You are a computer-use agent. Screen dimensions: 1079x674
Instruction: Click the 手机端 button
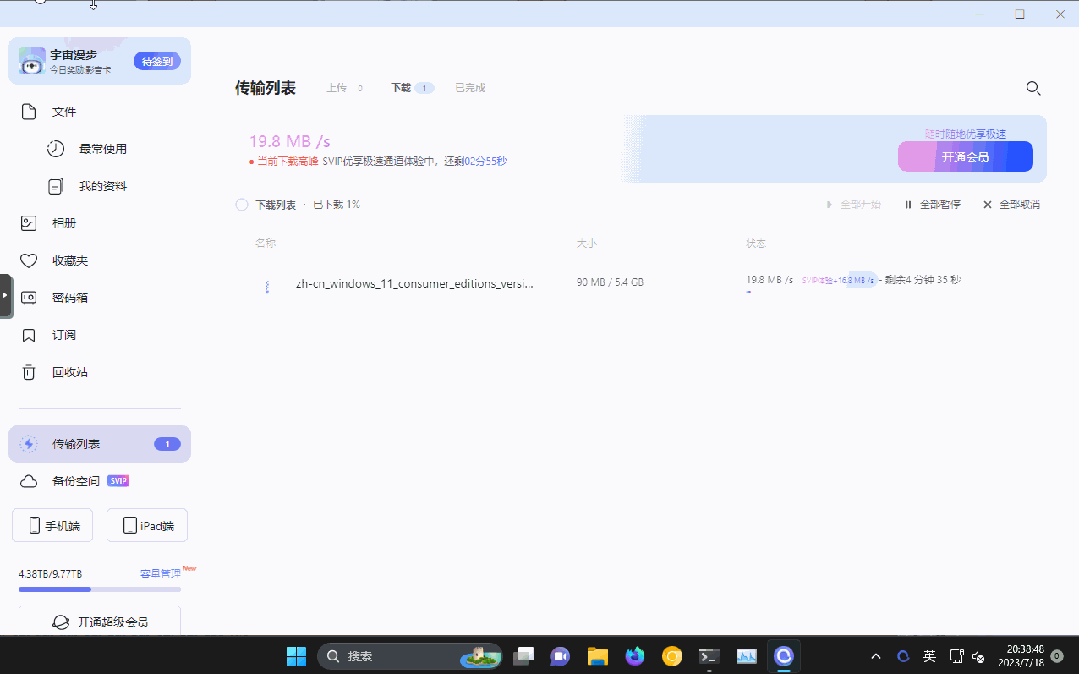click(53, 525)
